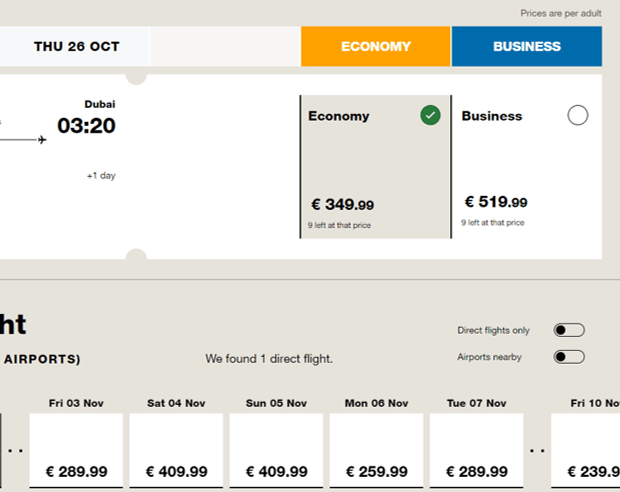Pick Sun 05 Nov fare € 409.99
620x492 pixels.
pyautogui.click(x=277, y=451)
